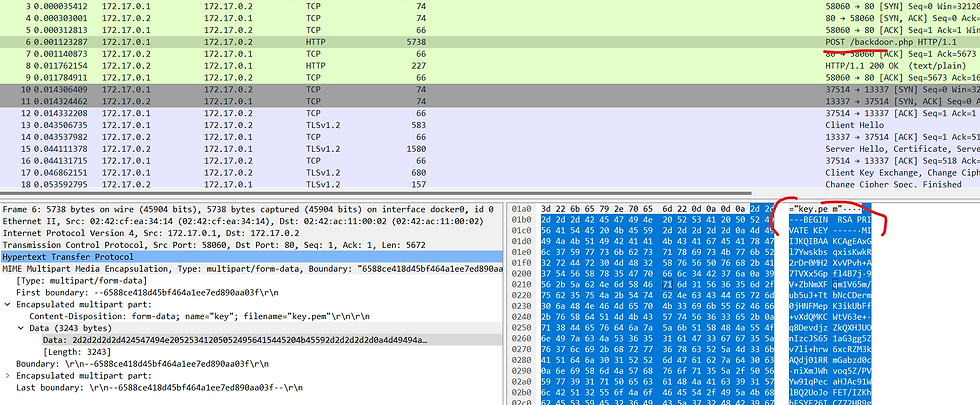Select packet 3 SYN from port 58060
Viewport: 980px width, 405px height.
tap(490, 6)
